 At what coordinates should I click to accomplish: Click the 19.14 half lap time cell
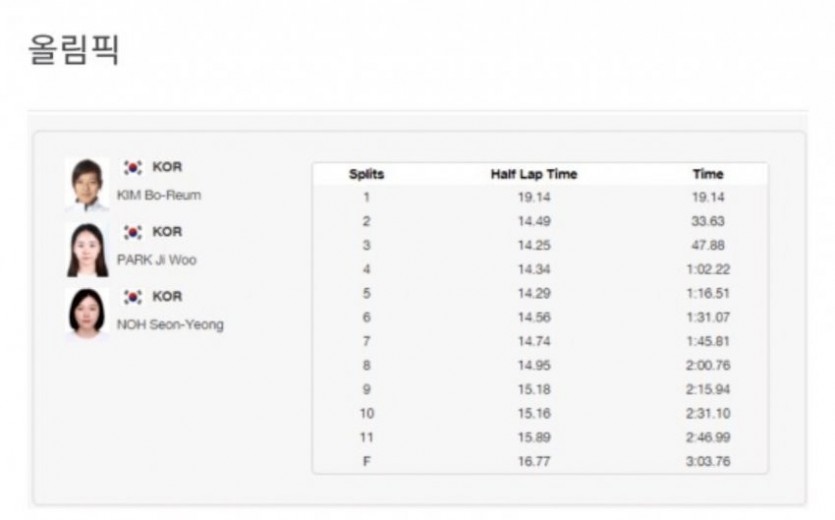click(x=534, y=198)
